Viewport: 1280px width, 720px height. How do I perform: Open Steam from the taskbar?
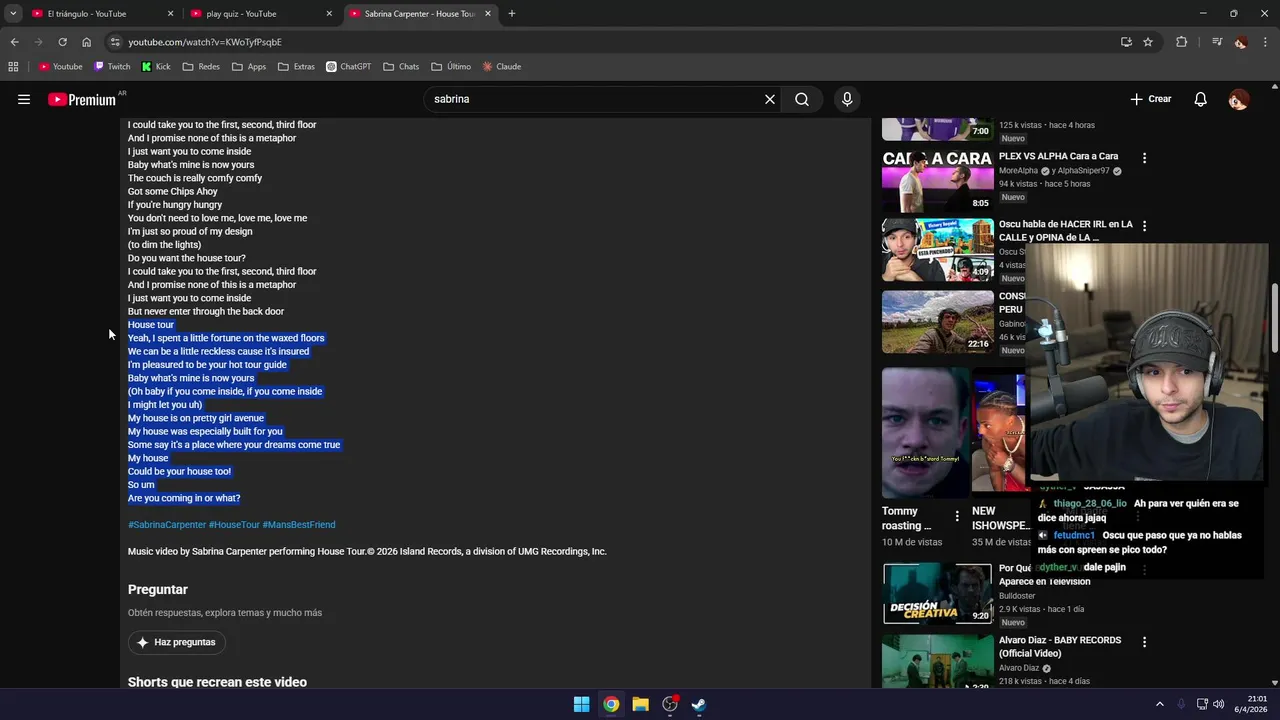pyautogui.click(x=699, y=704)
